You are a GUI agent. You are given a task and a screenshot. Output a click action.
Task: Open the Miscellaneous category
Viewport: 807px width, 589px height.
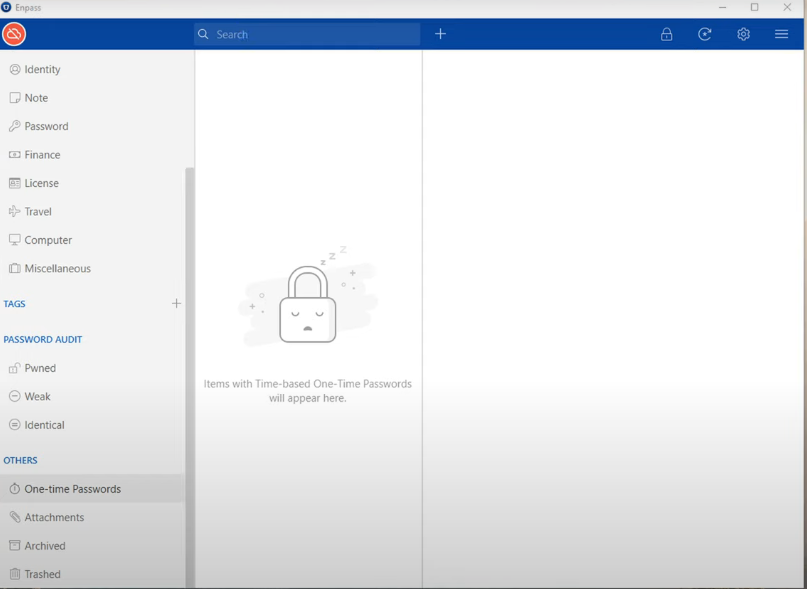click(58, 268)
